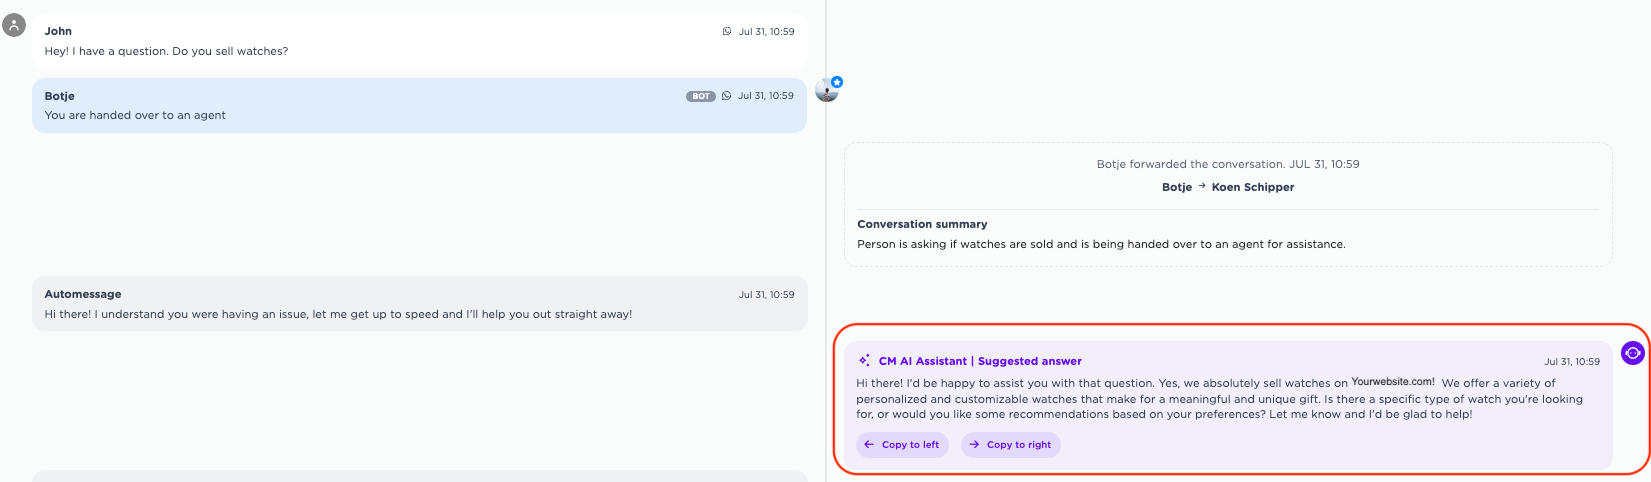This screenshot has height=482, width=1651.
Task: Select the 'You are handed over to an agent' message
Action: click(x=135, y=115)
